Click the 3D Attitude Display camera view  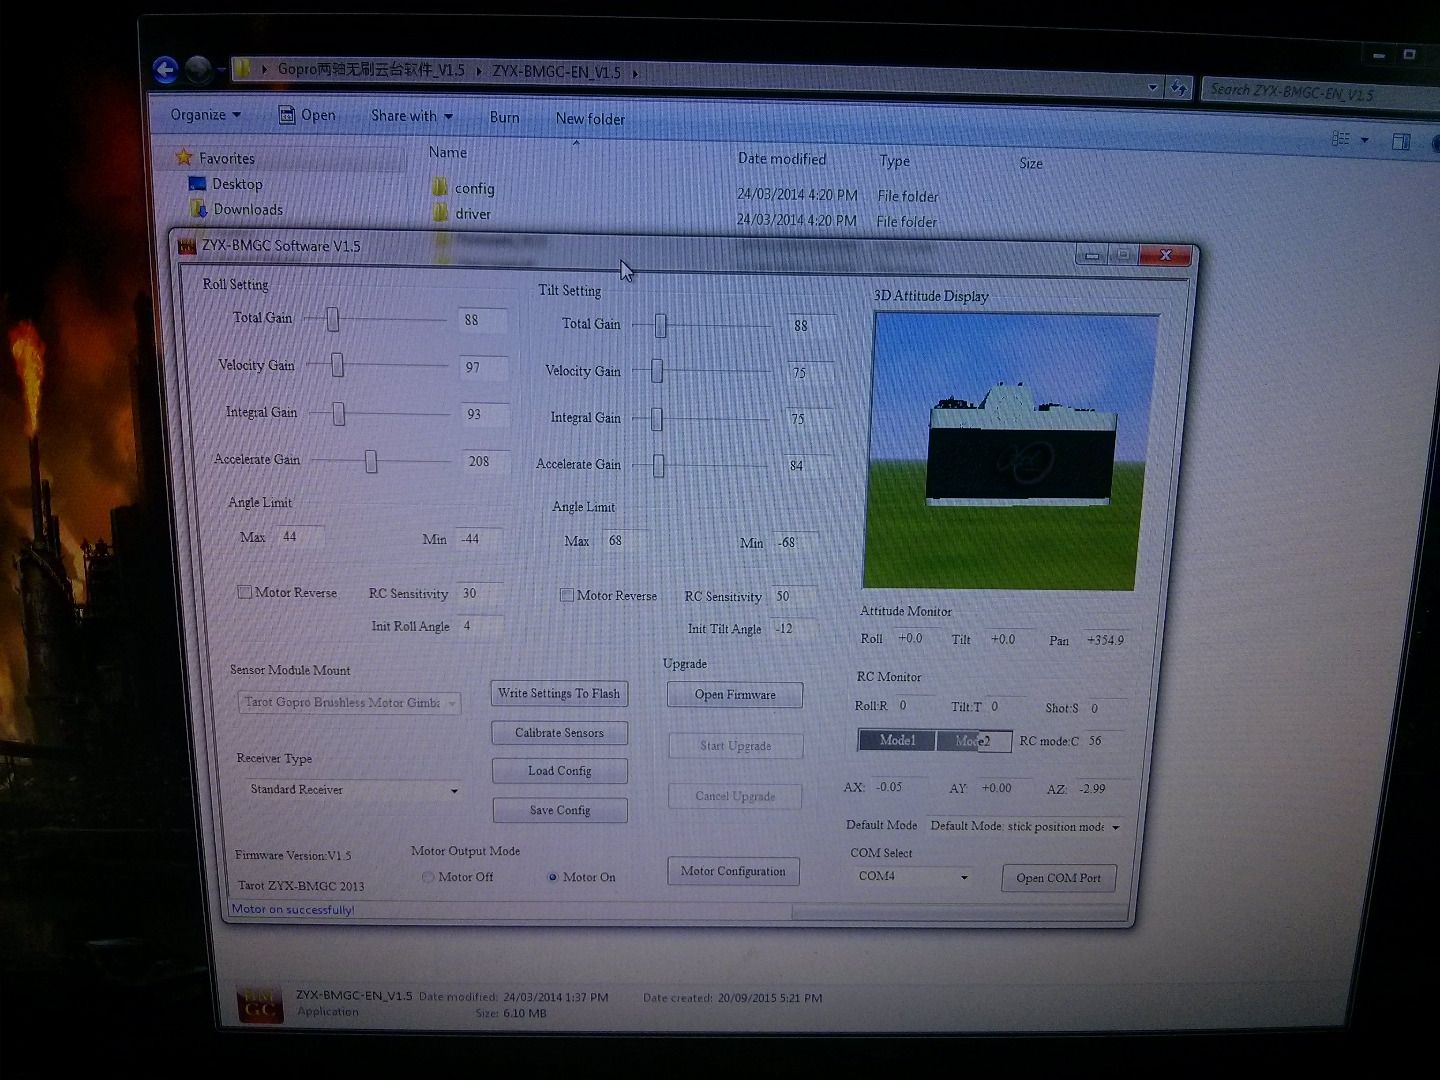[1011, 451]
